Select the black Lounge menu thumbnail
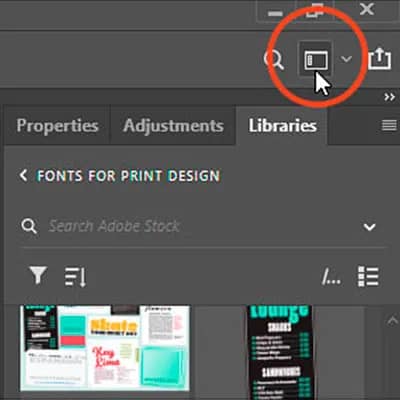The height and width of the screenshot is (400, 400). click(280, 352)
